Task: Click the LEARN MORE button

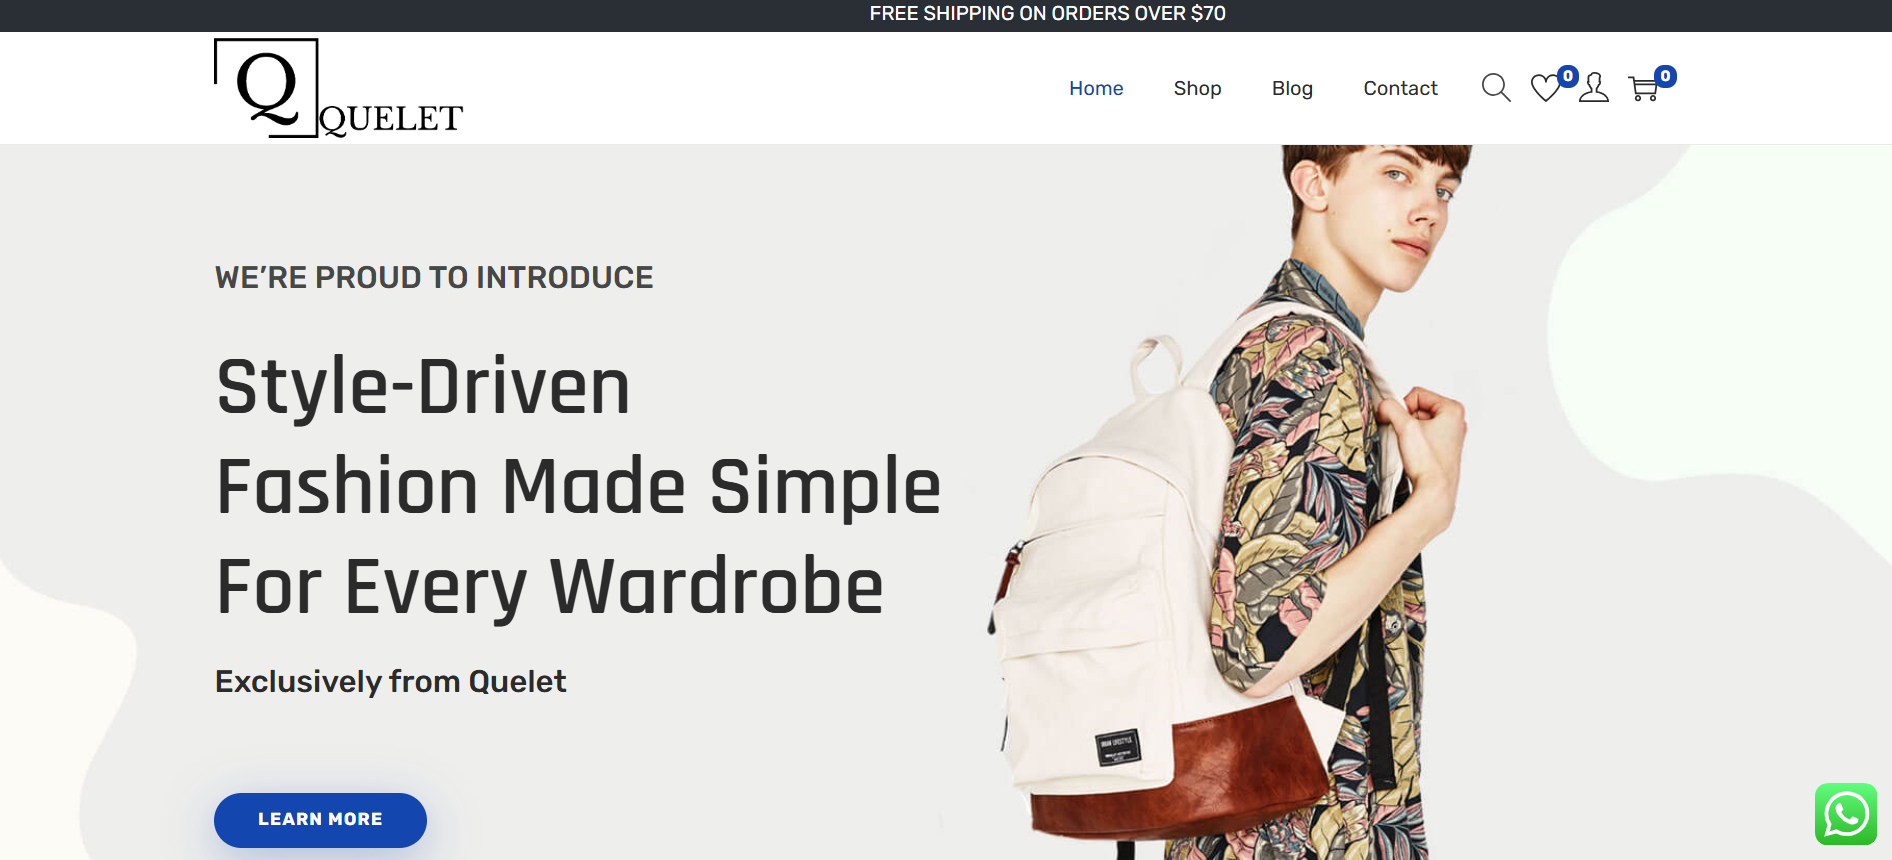Action: tap(320, 820)
